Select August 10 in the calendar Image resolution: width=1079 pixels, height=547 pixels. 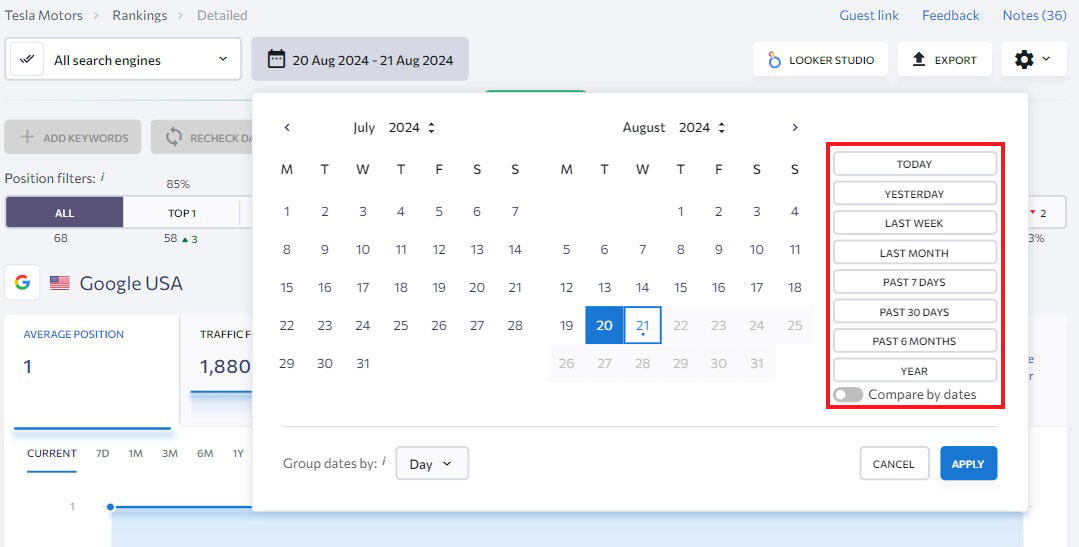click(757, 250)
